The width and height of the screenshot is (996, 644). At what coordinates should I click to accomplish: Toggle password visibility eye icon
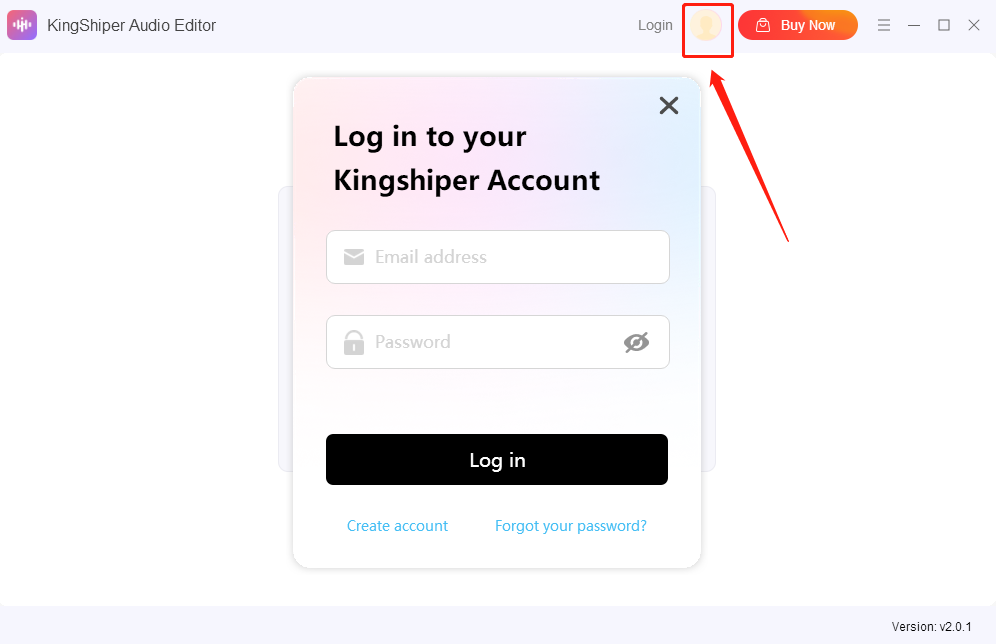point(636,342)
